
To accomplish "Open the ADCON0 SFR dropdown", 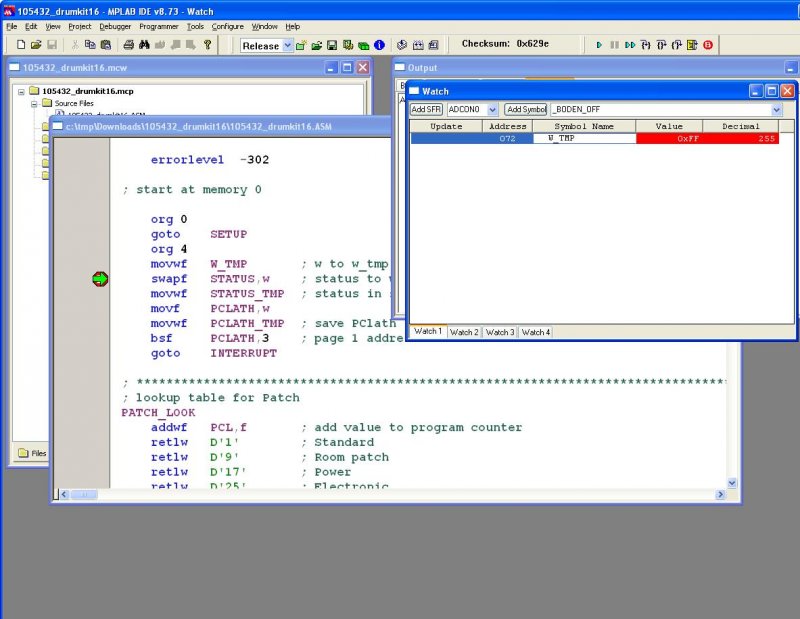I will [492, 109].
